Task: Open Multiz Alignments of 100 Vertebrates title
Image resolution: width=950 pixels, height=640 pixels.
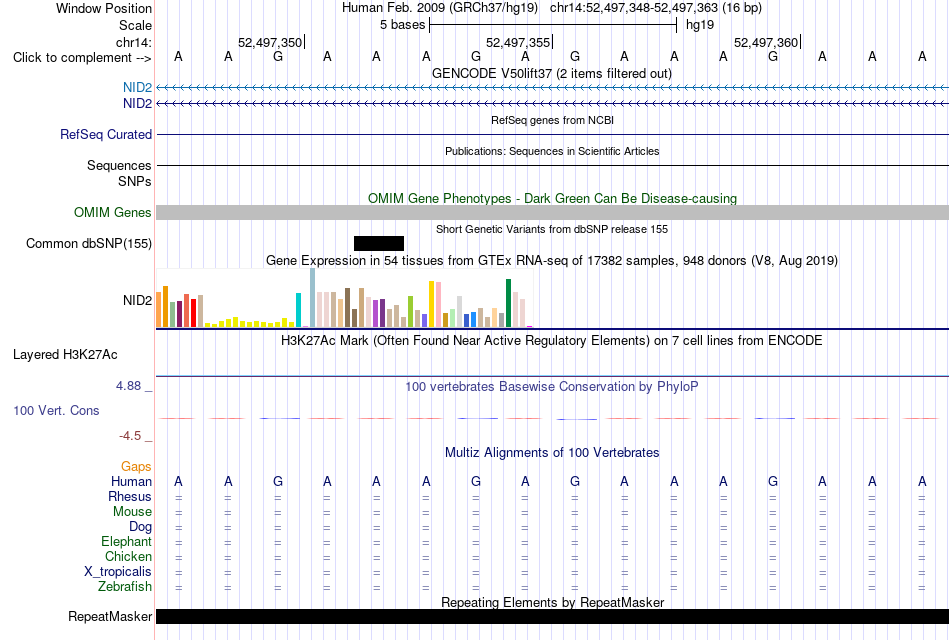Action: [552, 453]
